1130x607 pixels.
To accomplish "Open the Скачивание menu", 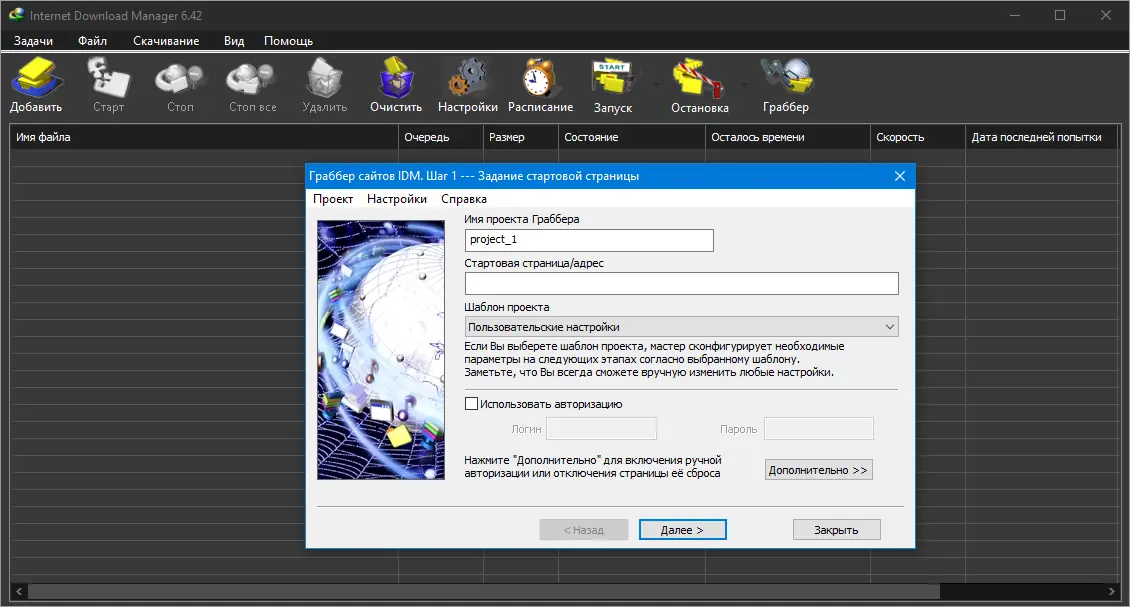I will pyautogui.click(x=167, y=41).
